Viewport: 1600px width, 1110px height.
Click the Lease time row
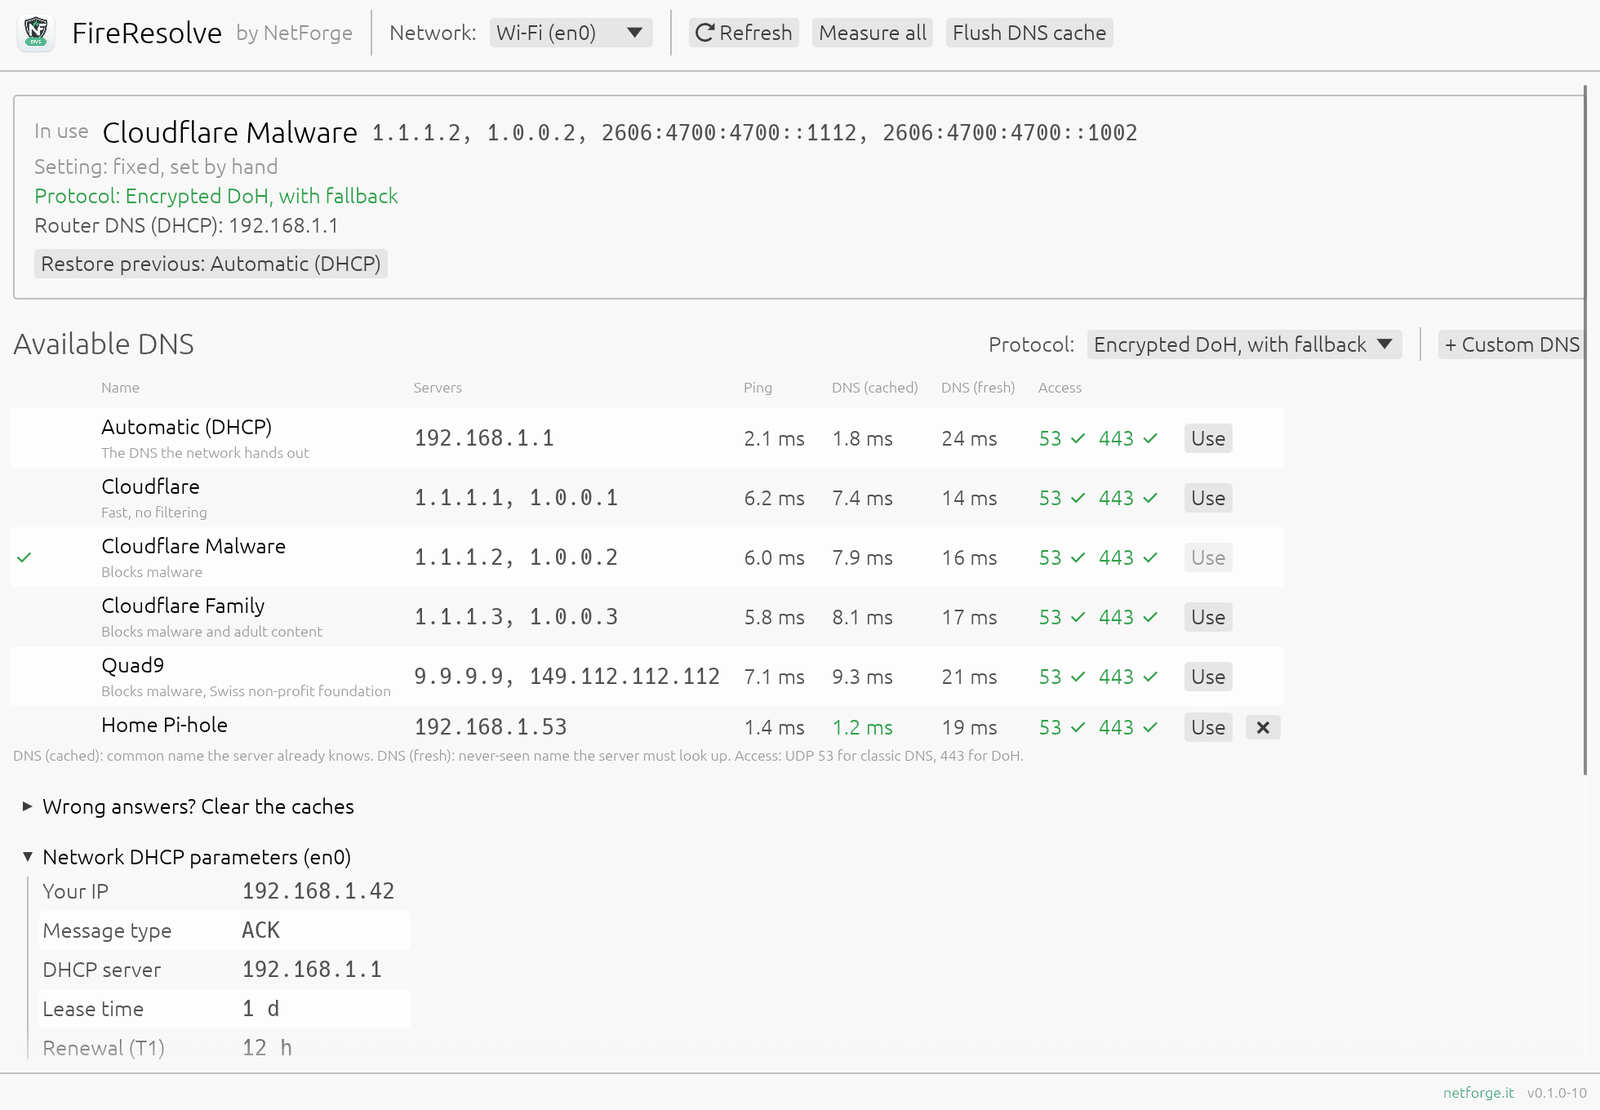pyautogui.click(x=225, y=1009)
